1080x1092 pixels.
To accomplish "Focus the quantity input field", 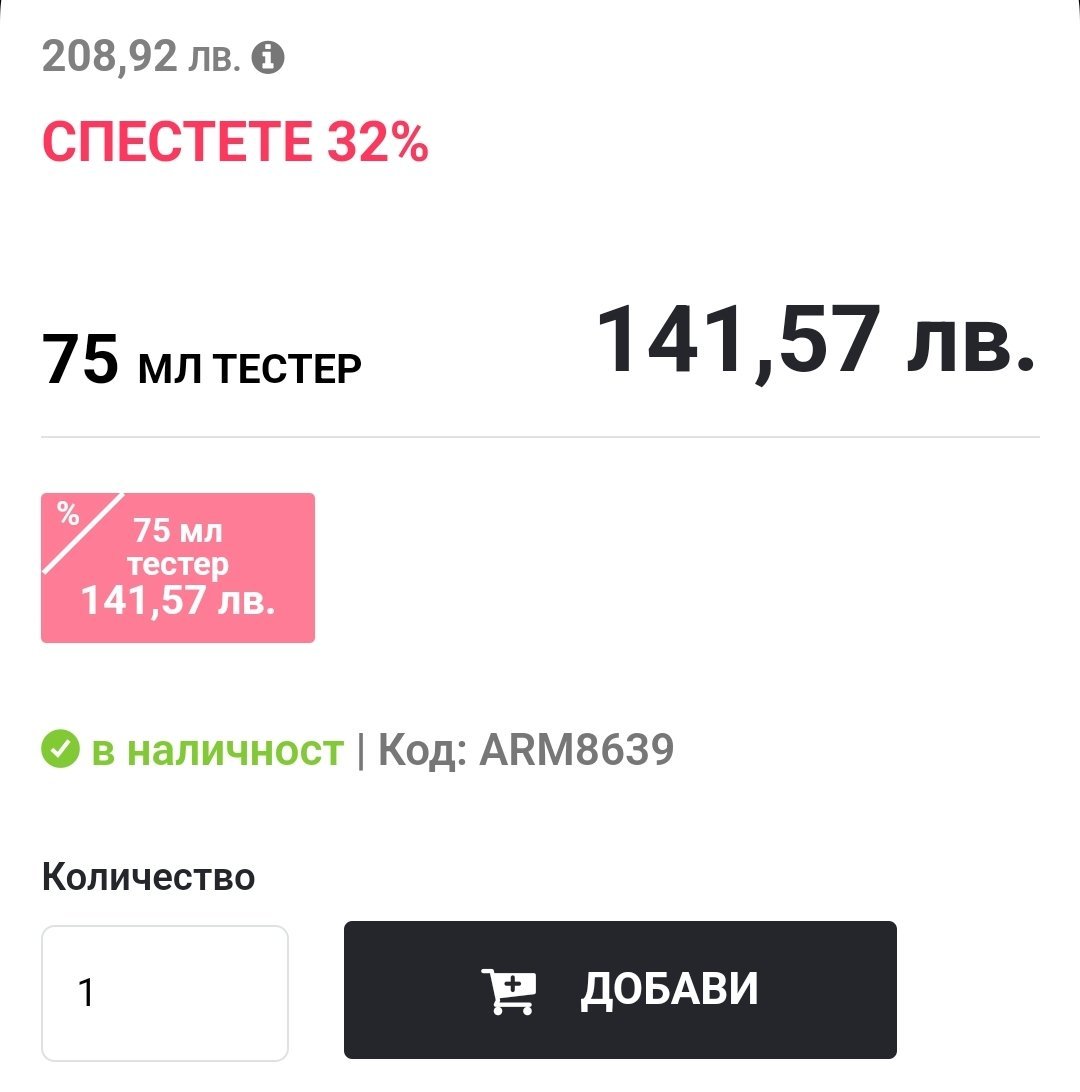I will (x=165, y=992).
